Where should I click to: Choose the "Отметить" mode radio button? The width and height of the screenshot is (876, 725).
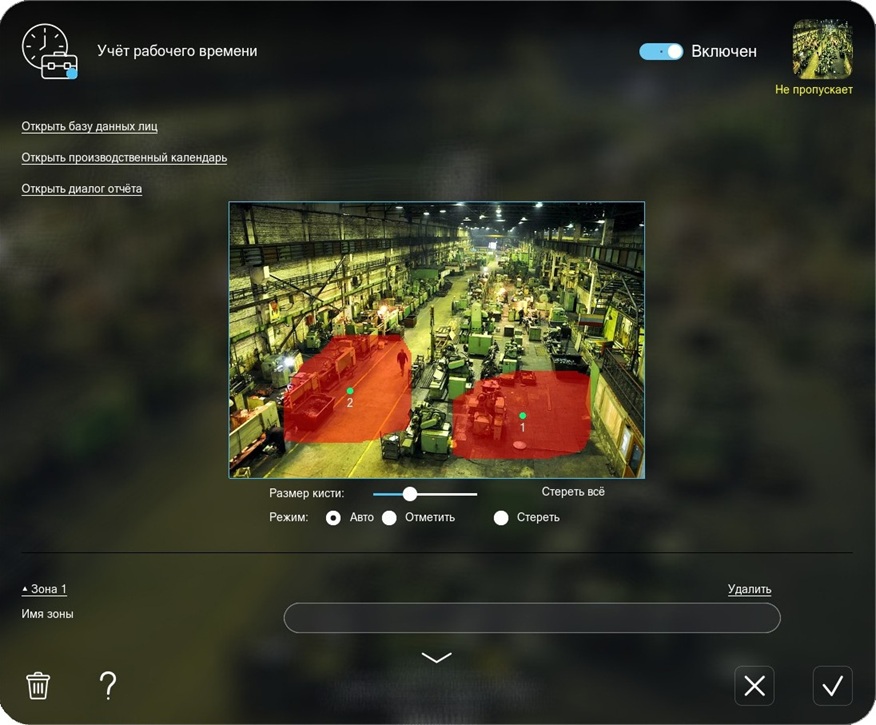[390, 518]
